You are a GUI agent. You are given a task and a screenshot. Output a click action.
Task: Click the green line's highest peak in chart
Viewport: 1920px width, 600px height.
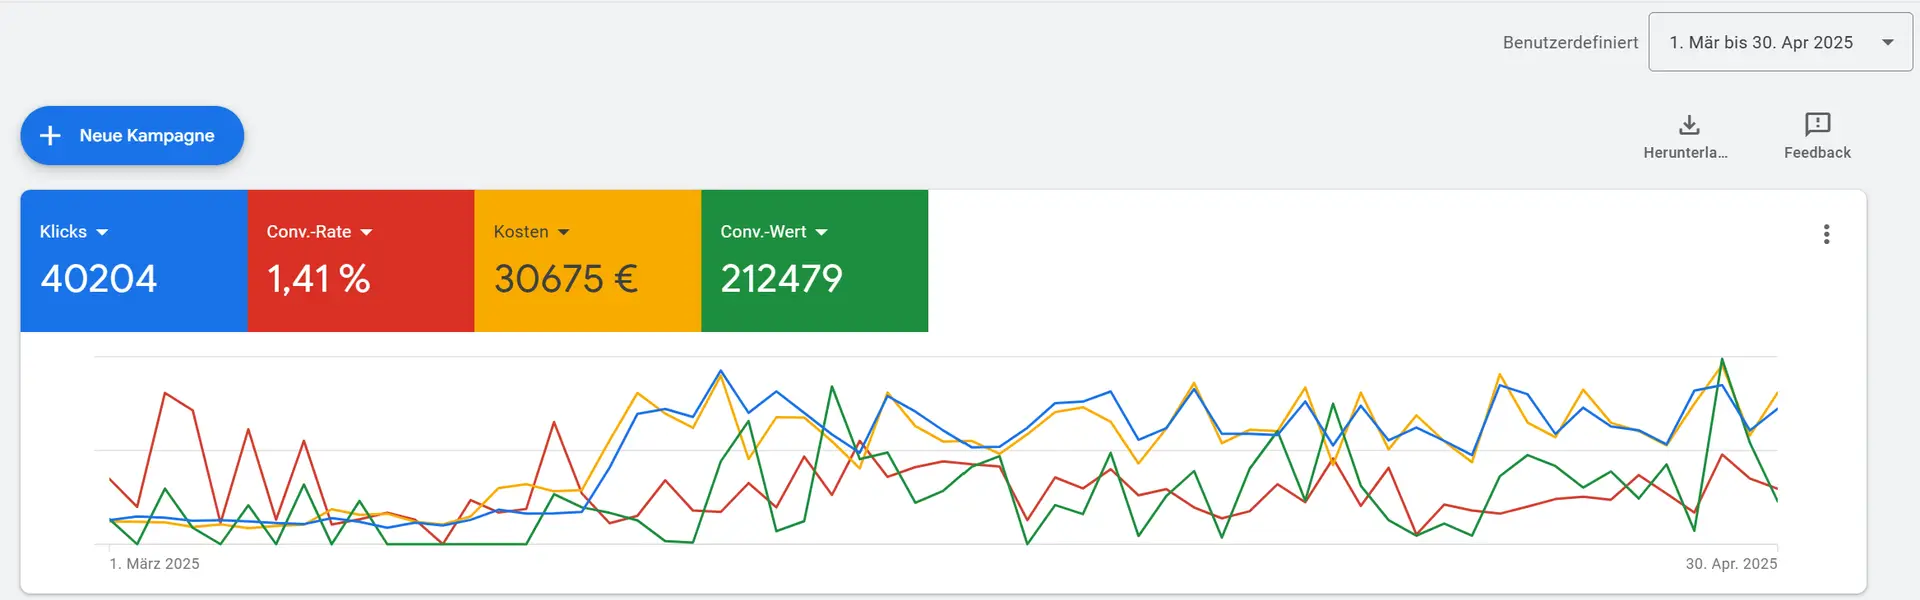[1722, 359]
